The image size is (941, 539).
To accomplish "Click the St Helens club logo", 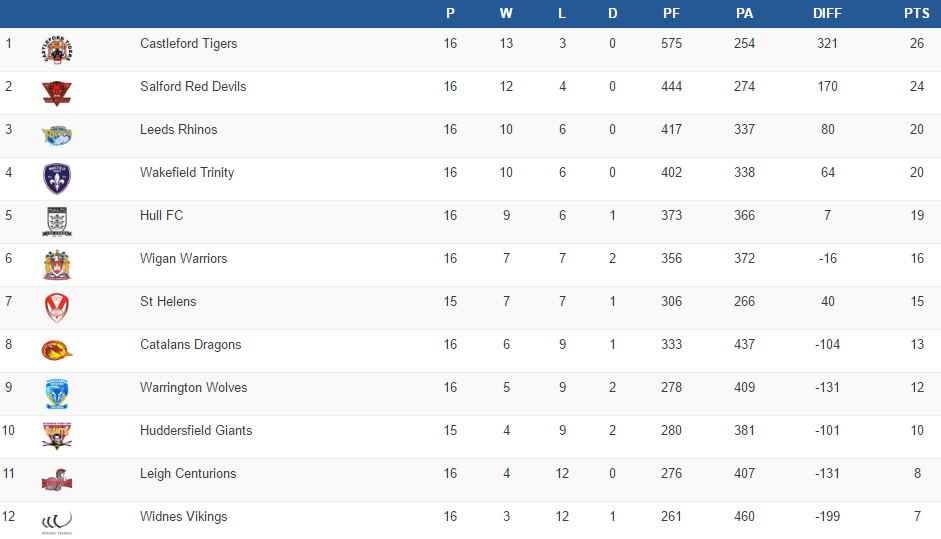I will pyautogui.click(x=57, y=308).
